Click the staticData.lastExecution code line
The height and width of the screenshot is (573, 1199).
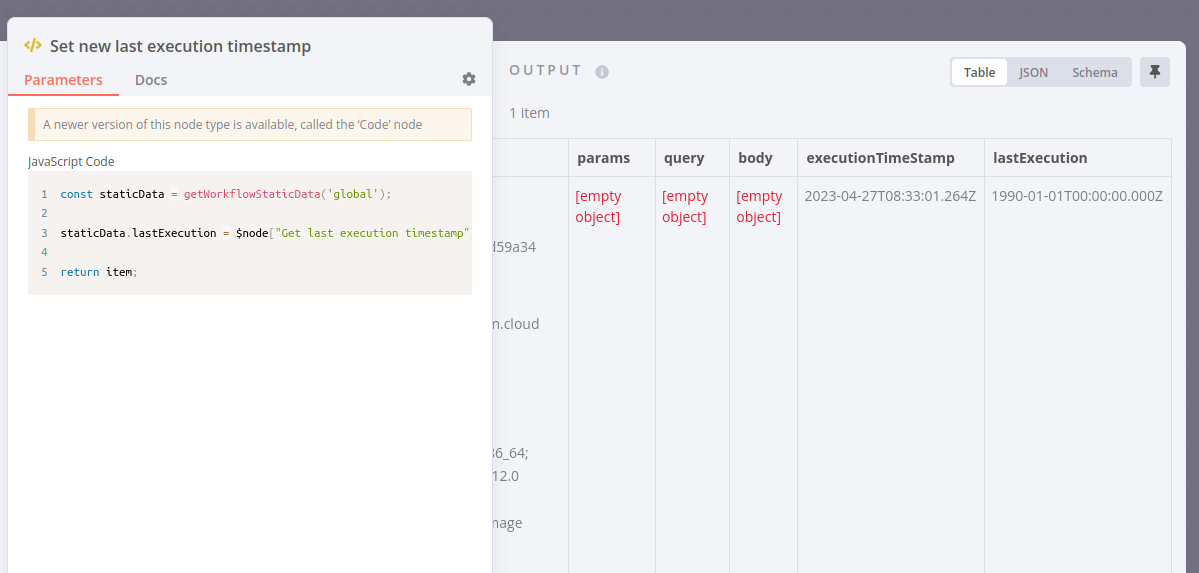point(260,233)
